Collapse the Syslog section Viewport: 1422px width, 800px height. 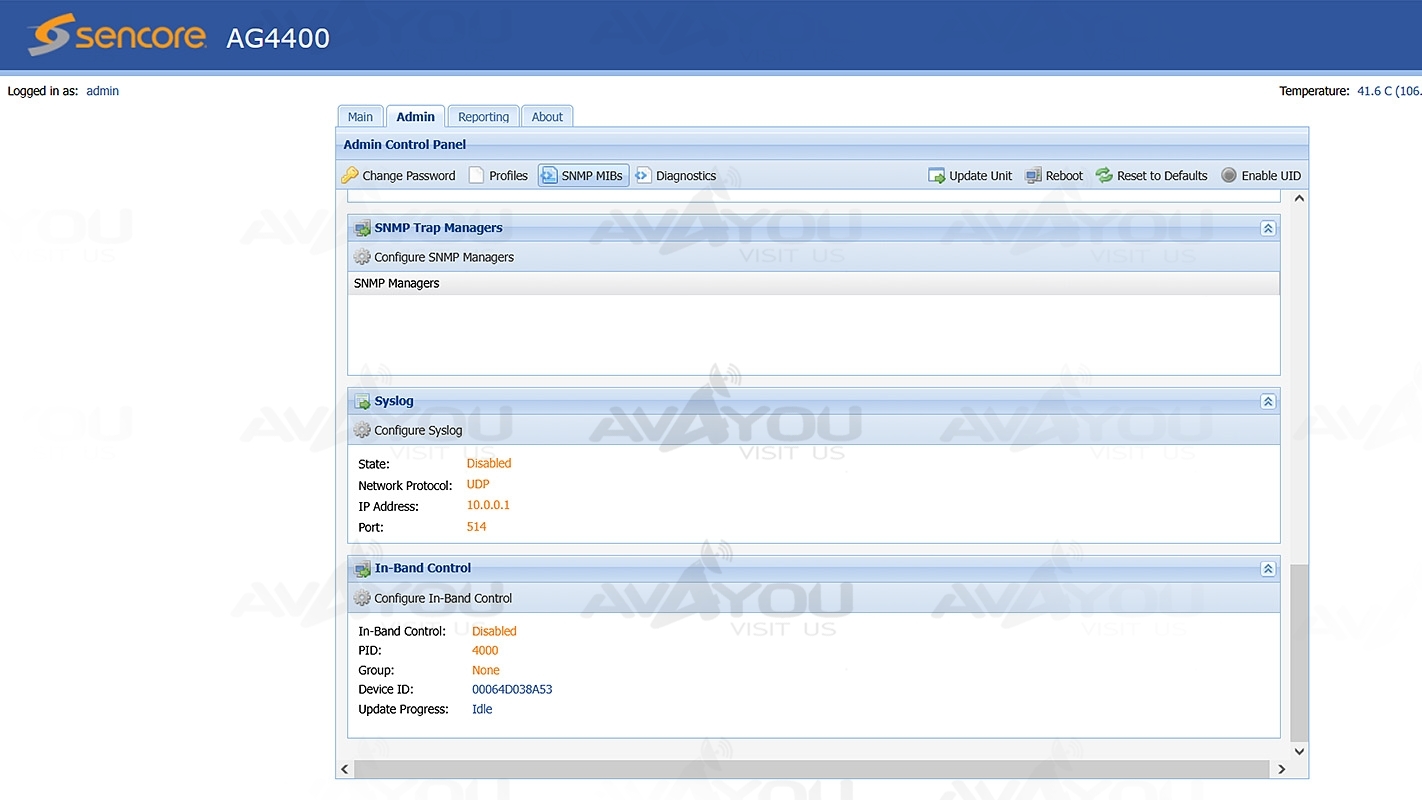(x=1268, y=401)
